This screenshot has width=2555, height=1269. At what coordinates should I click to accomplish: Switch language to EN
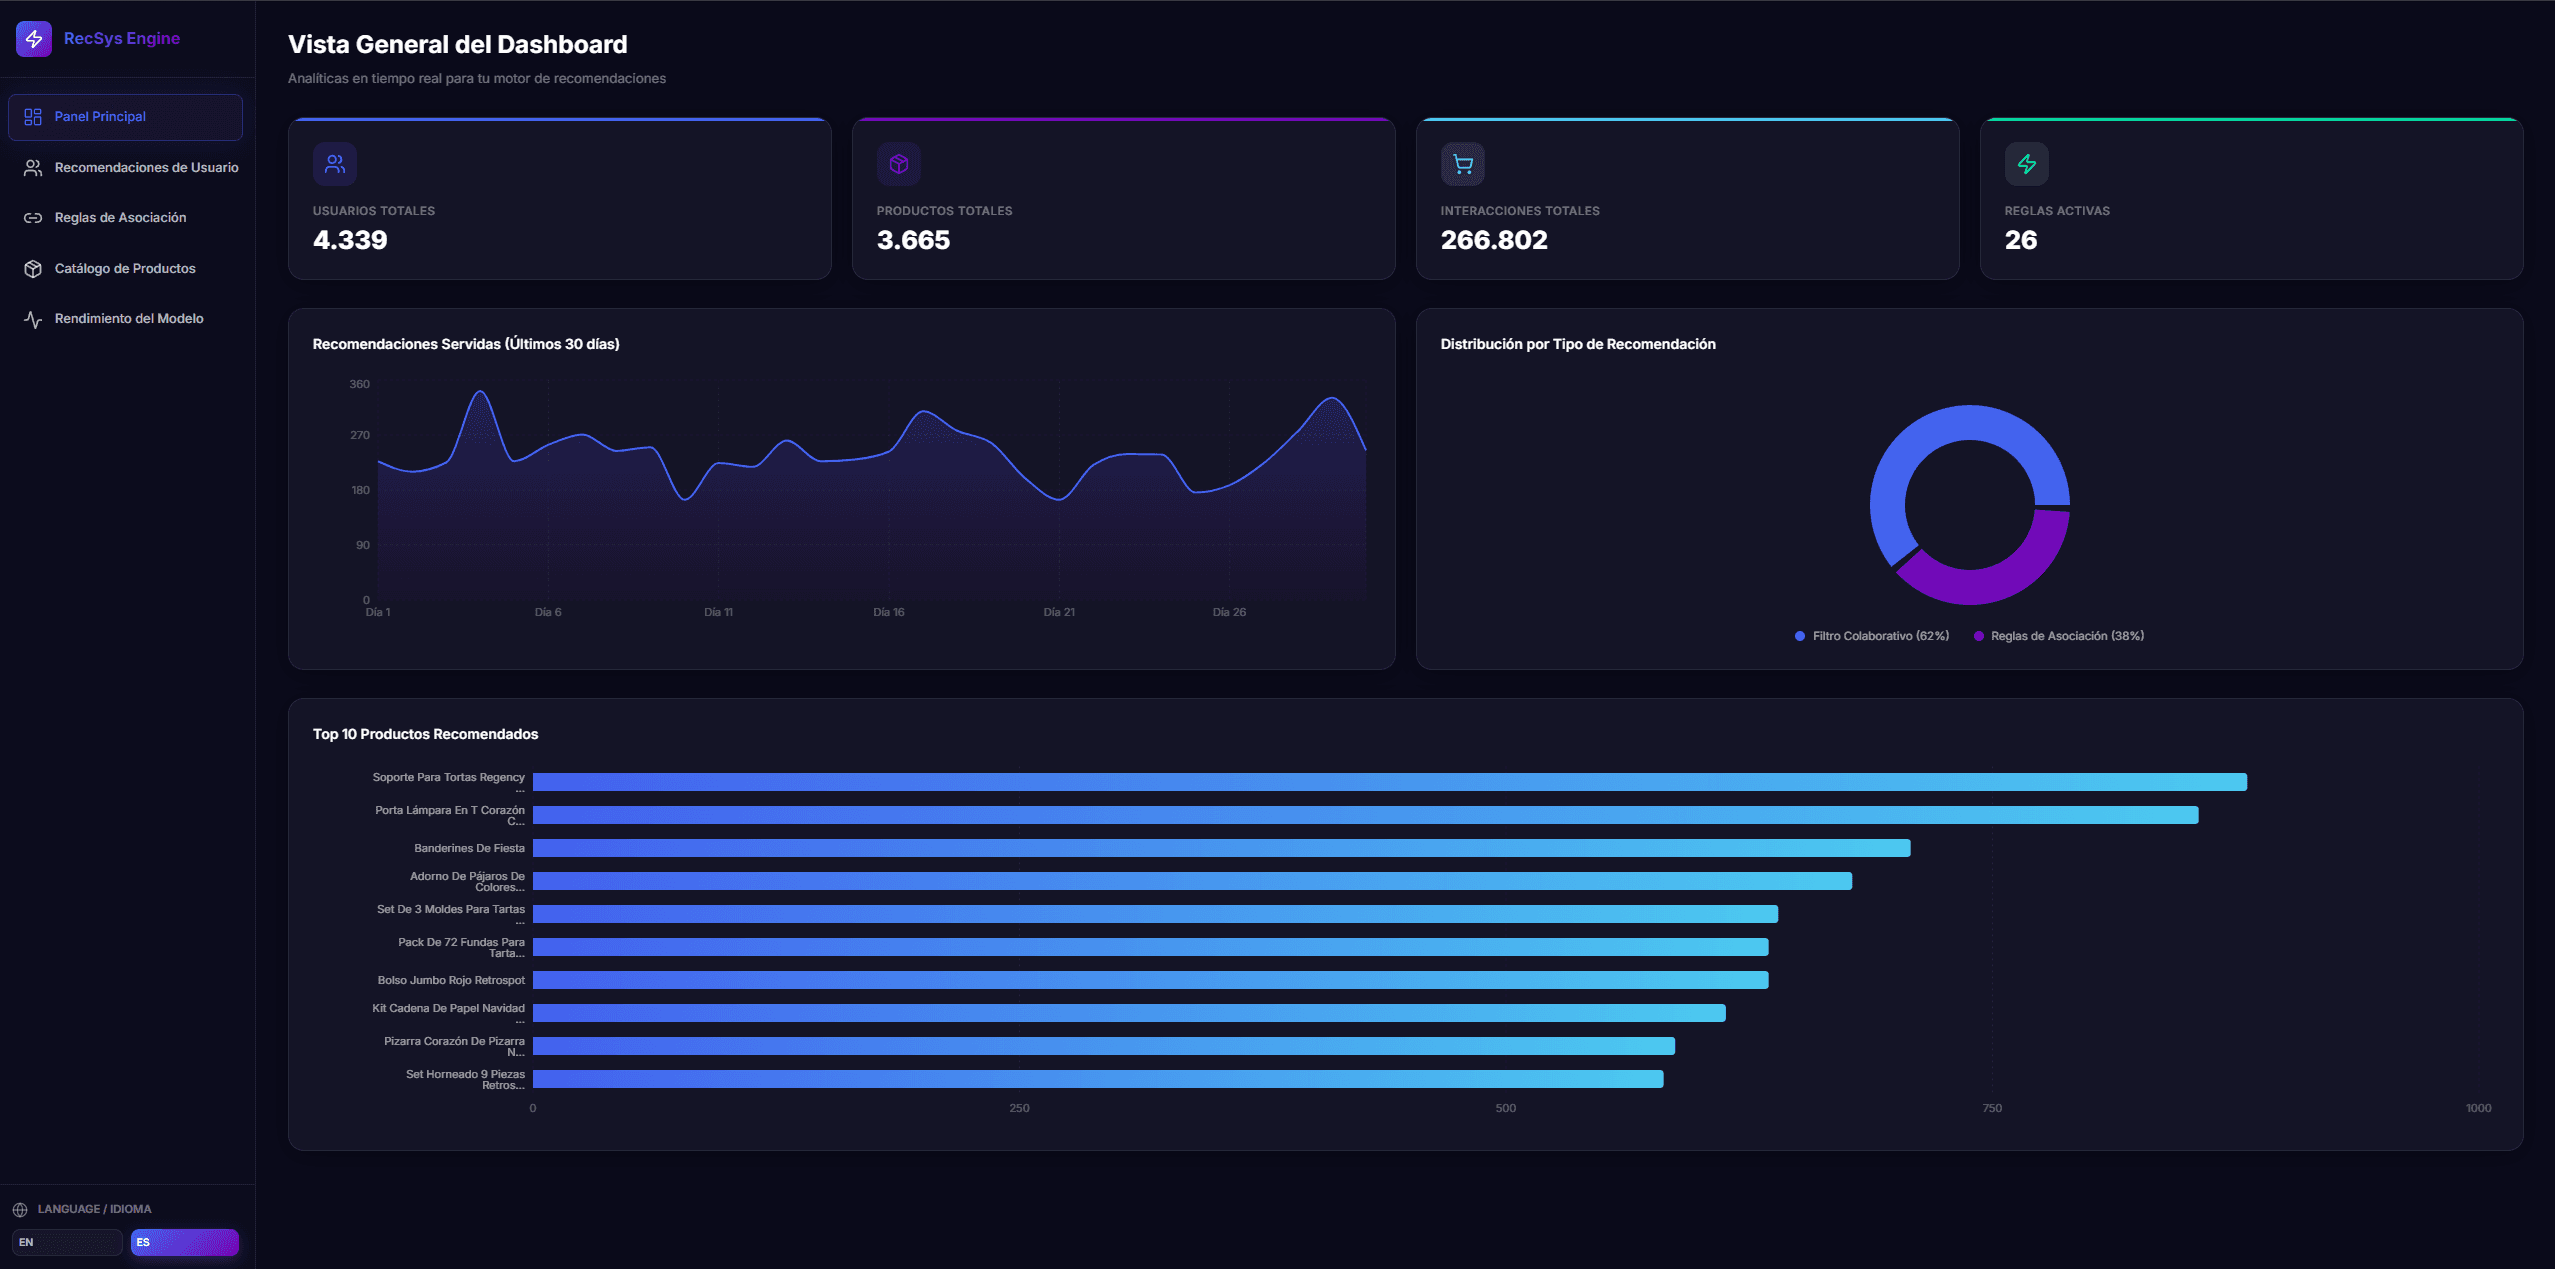[67, 1242]
